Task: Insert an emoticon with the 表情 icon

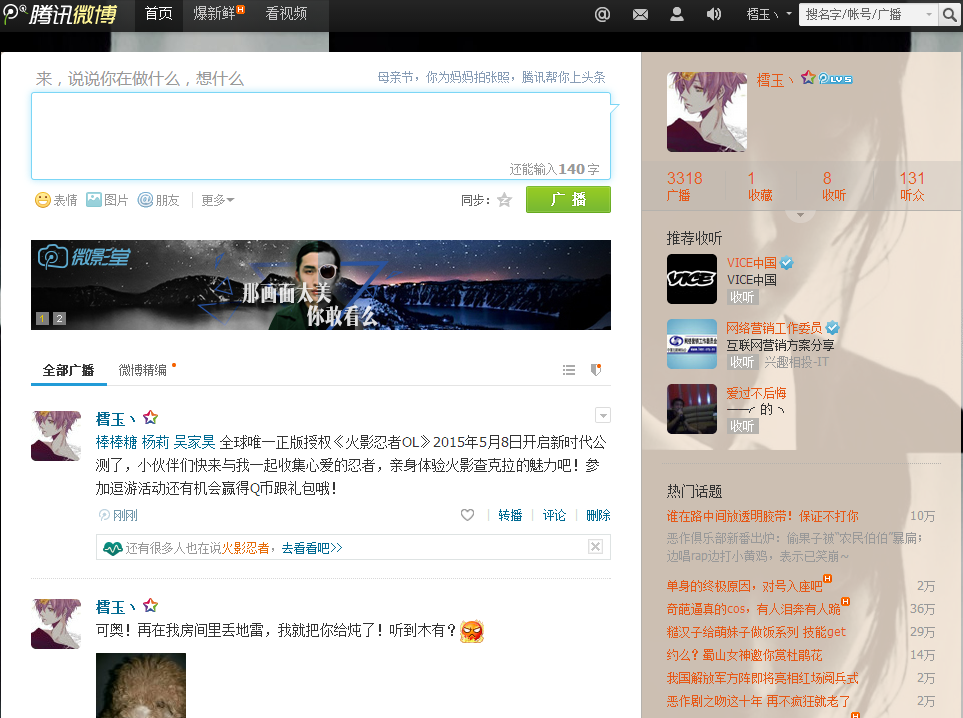Action: pos(56,200)
